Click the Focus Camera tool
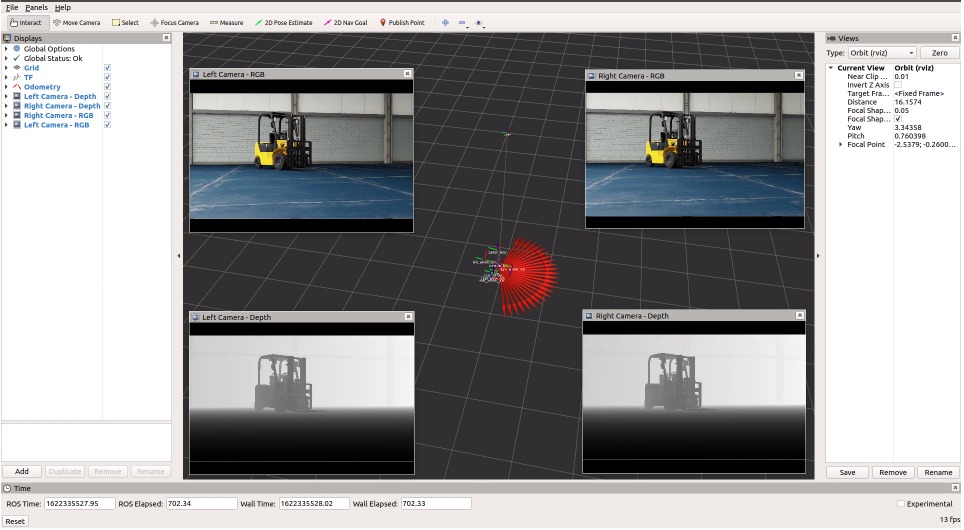 [175, 23]
